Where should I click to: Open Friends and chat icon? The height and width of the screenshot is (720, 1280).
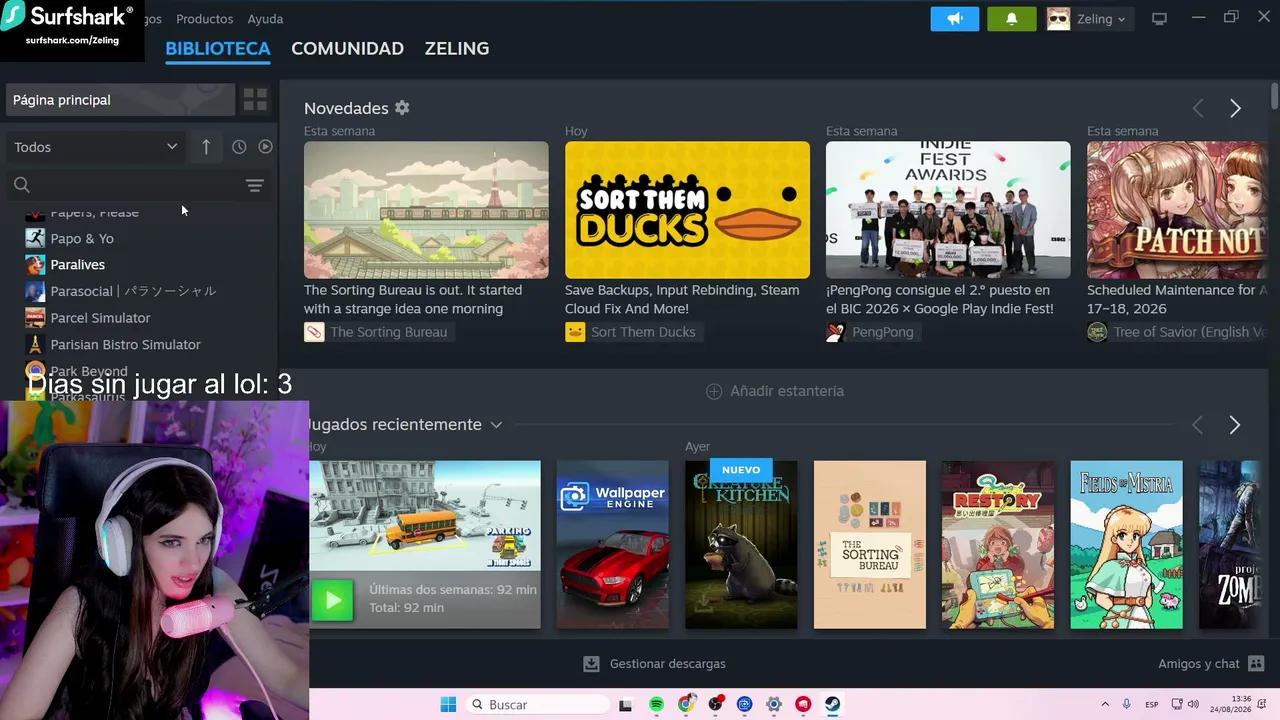pos(1256,664)
